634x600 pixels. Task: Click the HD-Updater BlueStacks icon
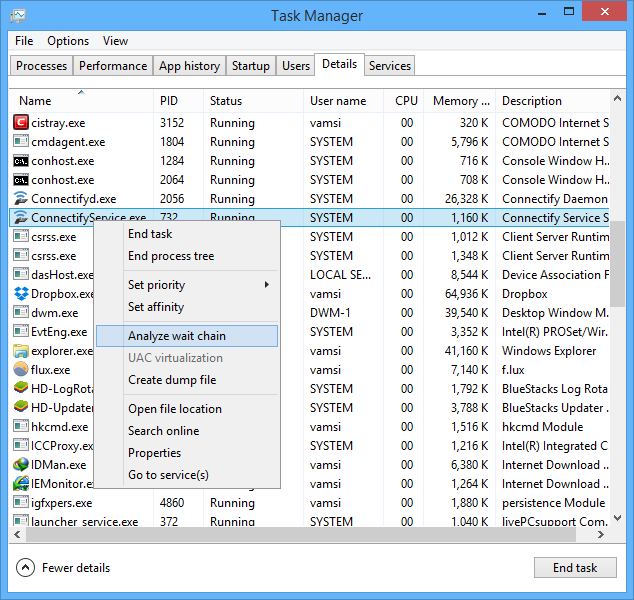[21, 407]
